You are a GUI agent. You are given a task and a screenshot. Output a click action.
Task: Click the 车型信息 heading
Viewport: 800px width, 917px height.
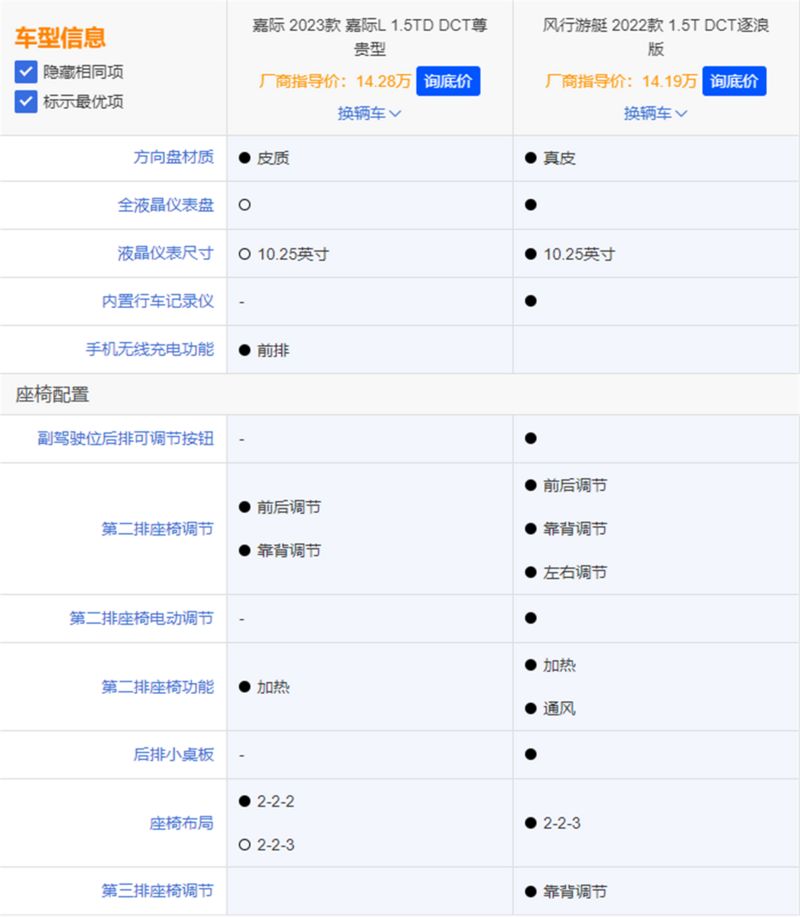pos(60,38)
